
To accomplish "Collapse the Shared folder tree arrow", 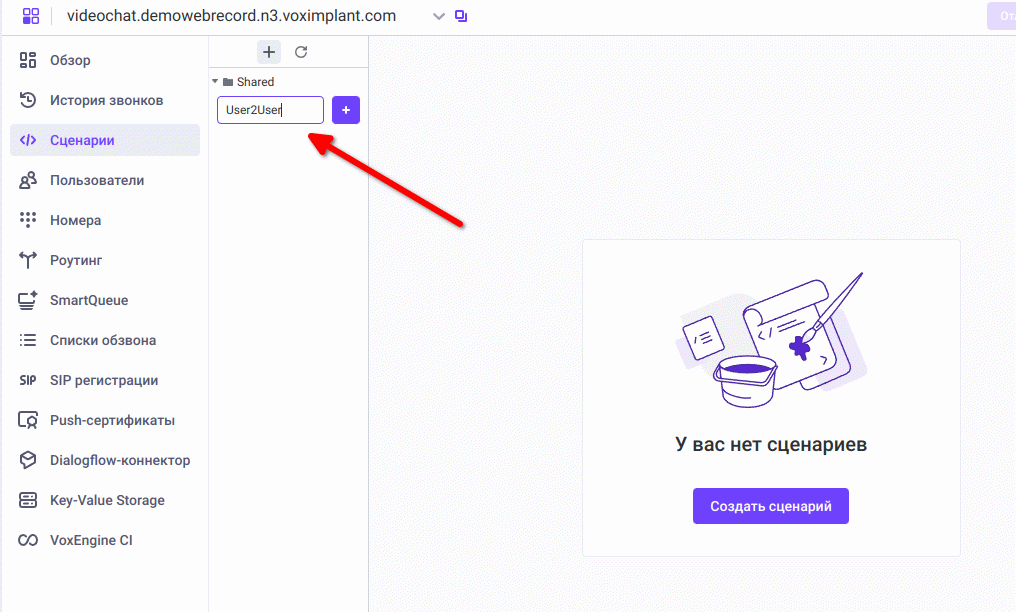I will click(215, 82).
